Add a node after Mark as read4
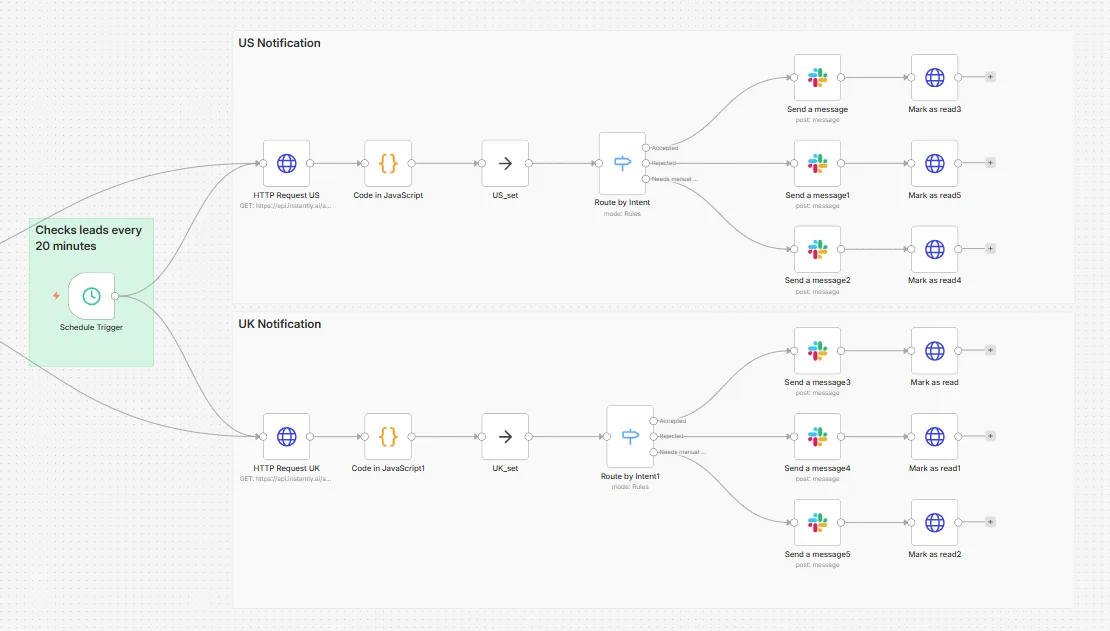Viewport: 1110px width, 631px height. tap(990, 247)
